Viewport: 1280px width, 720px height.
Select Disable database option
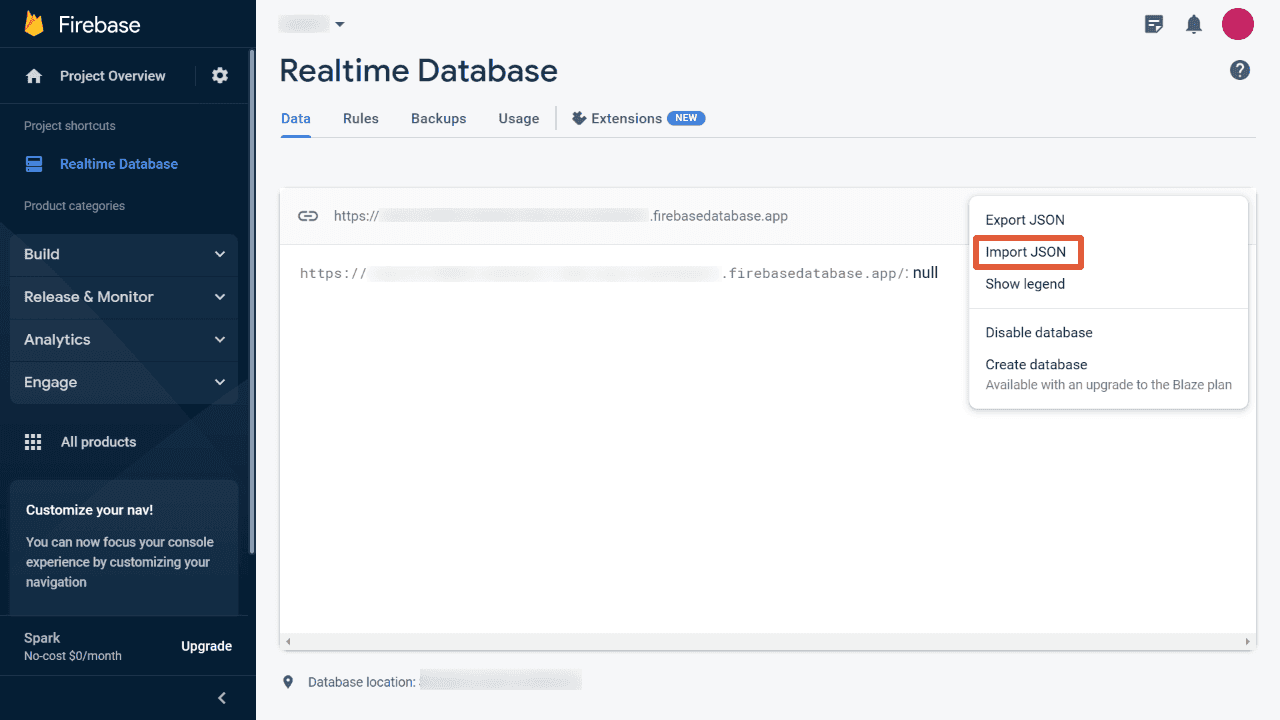pos(1041,332)
